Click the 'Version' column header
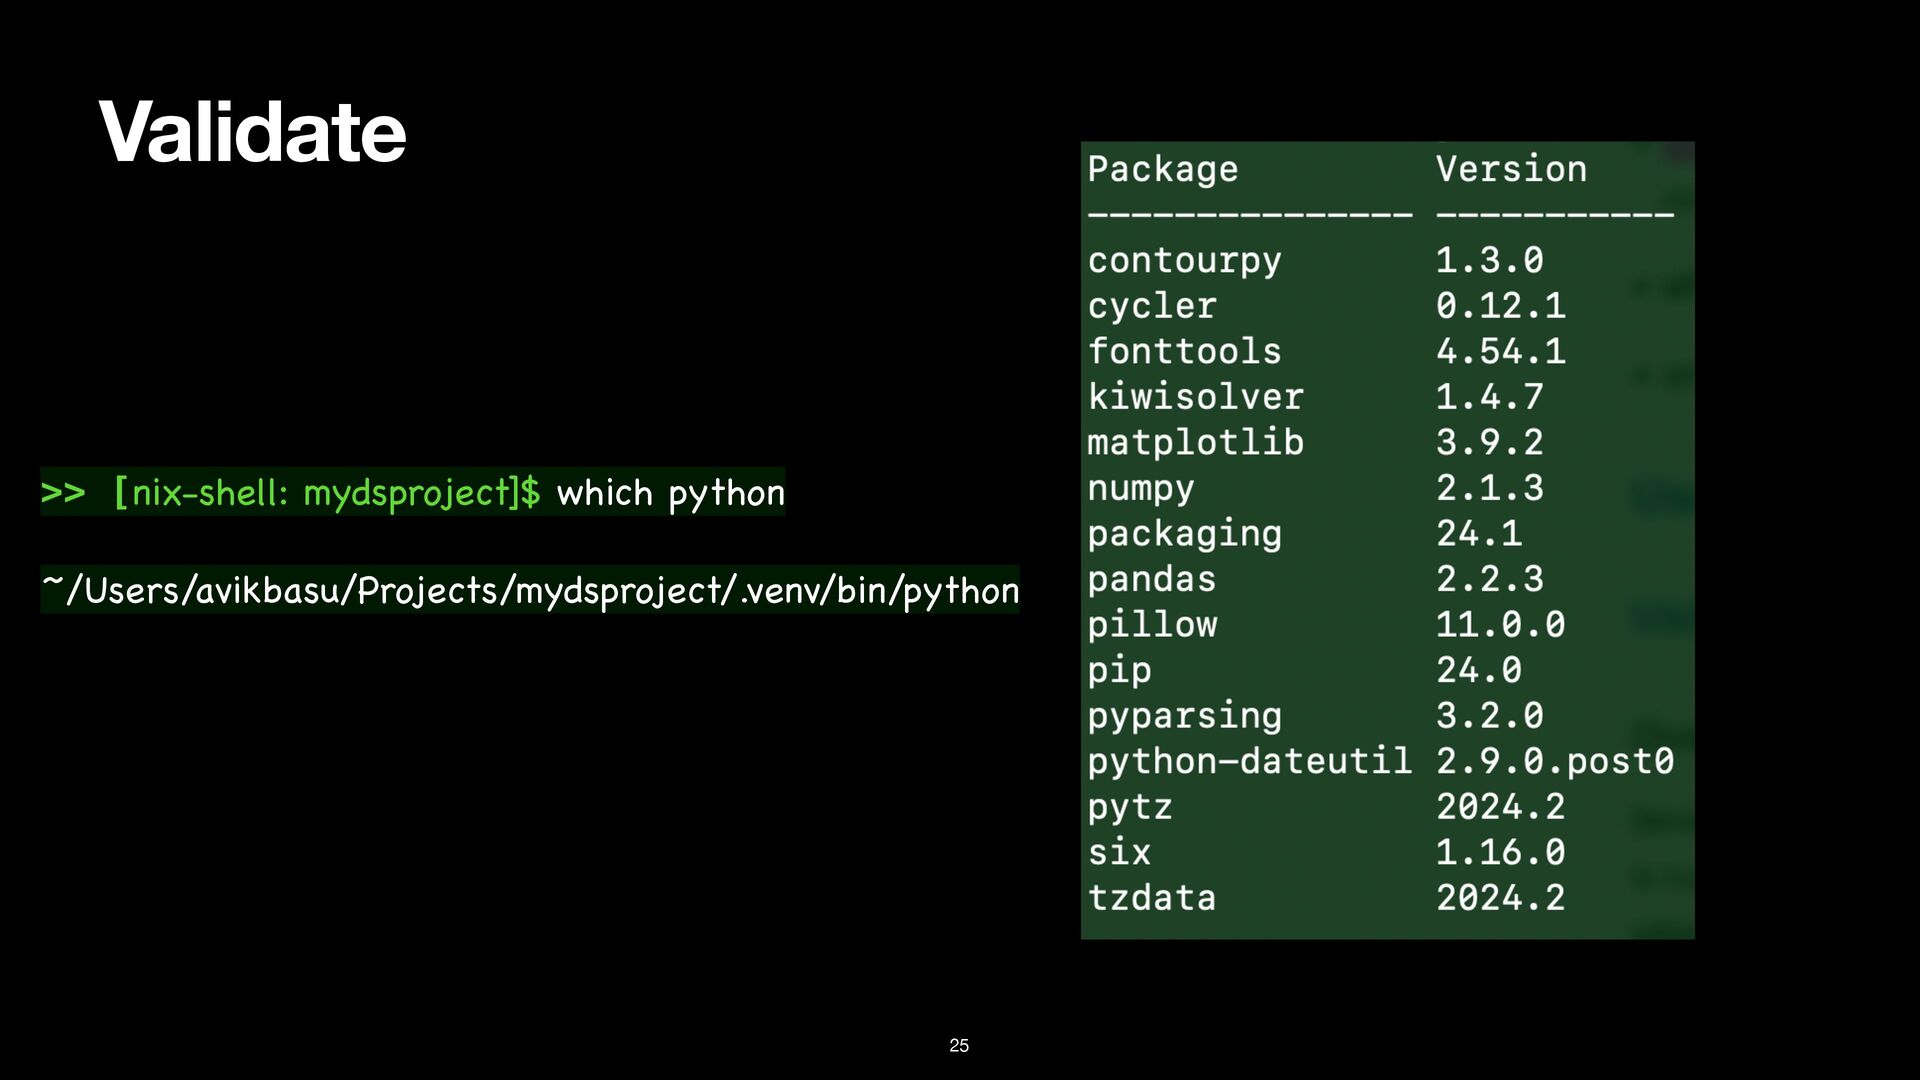 (1511, 168)
